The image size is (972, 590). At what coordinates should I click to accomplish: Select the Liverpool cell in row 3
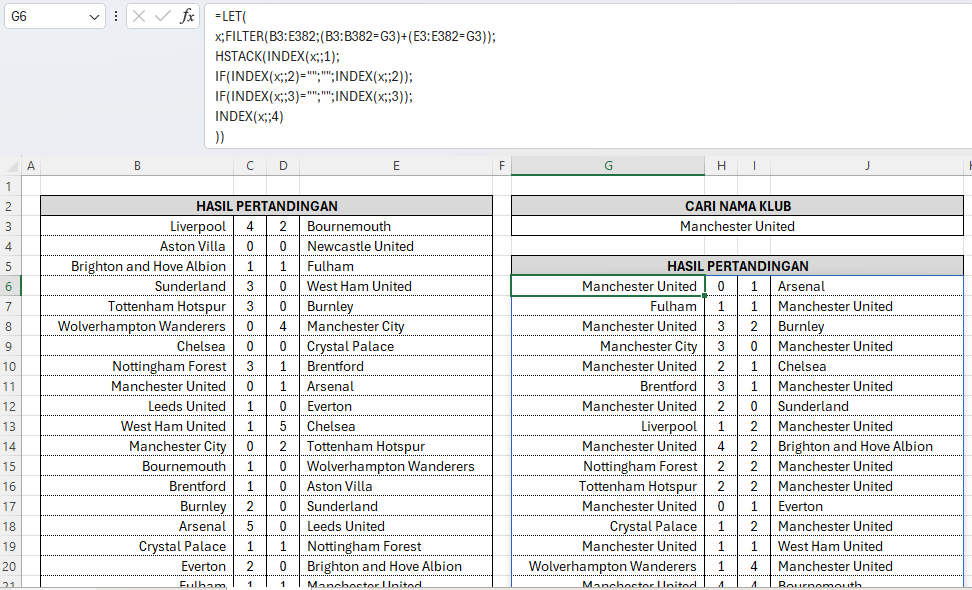coord(137,226)
